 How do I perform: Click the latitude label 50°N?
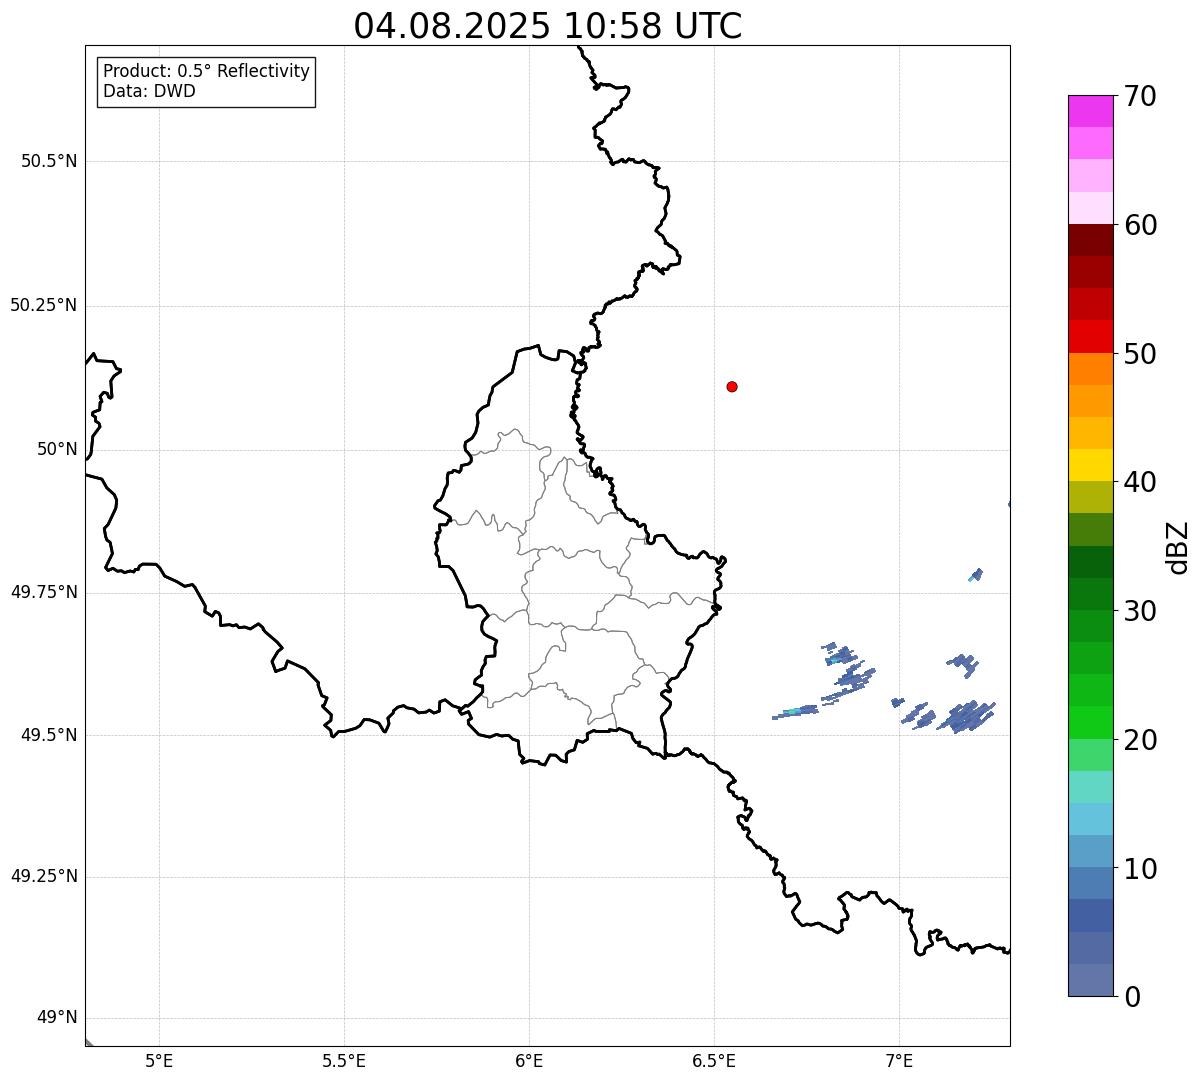[57, 449]
